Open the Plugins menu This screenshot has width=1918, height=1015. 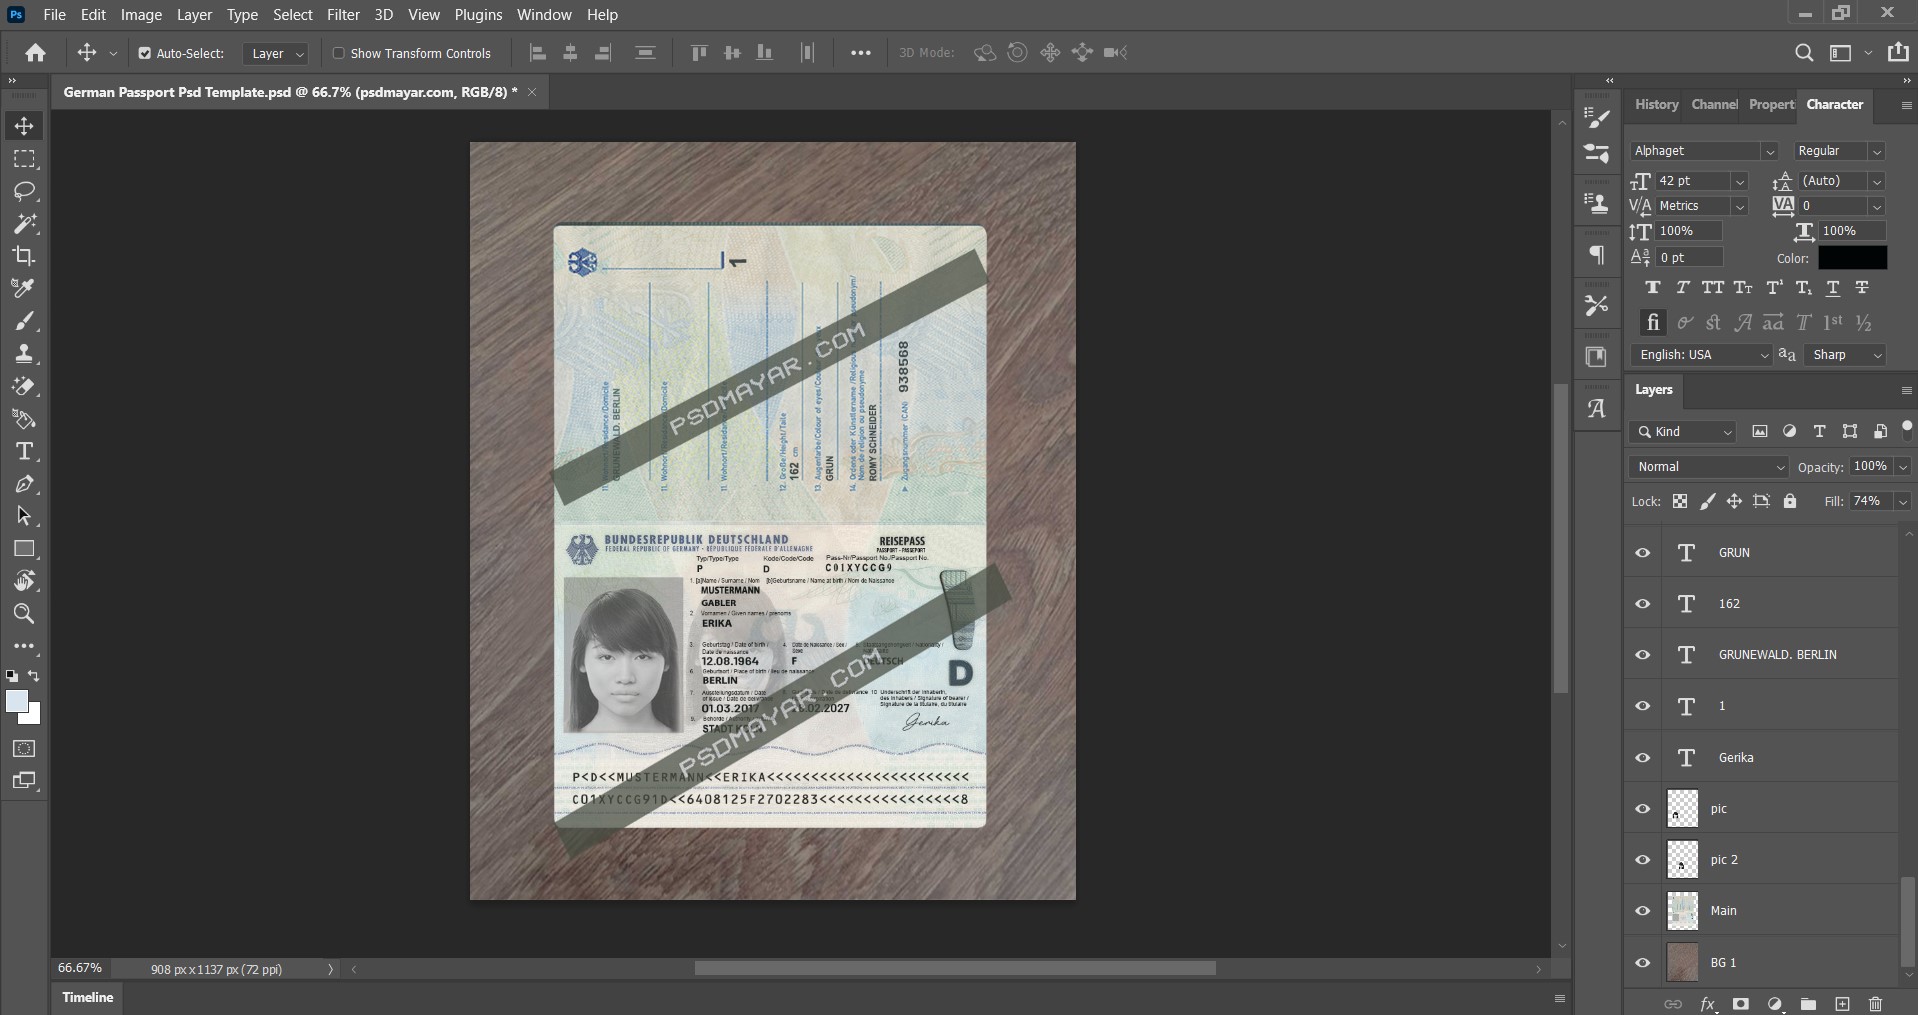click(478, 15)
